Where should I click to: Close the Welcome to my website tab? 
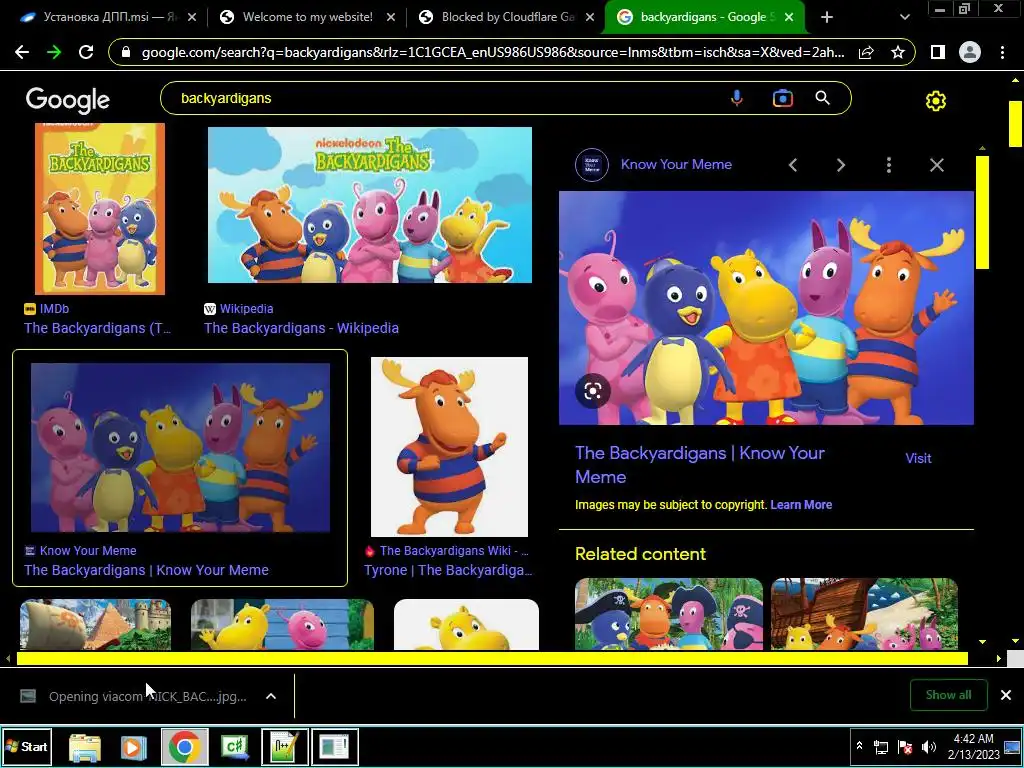(x=391, y=17)
